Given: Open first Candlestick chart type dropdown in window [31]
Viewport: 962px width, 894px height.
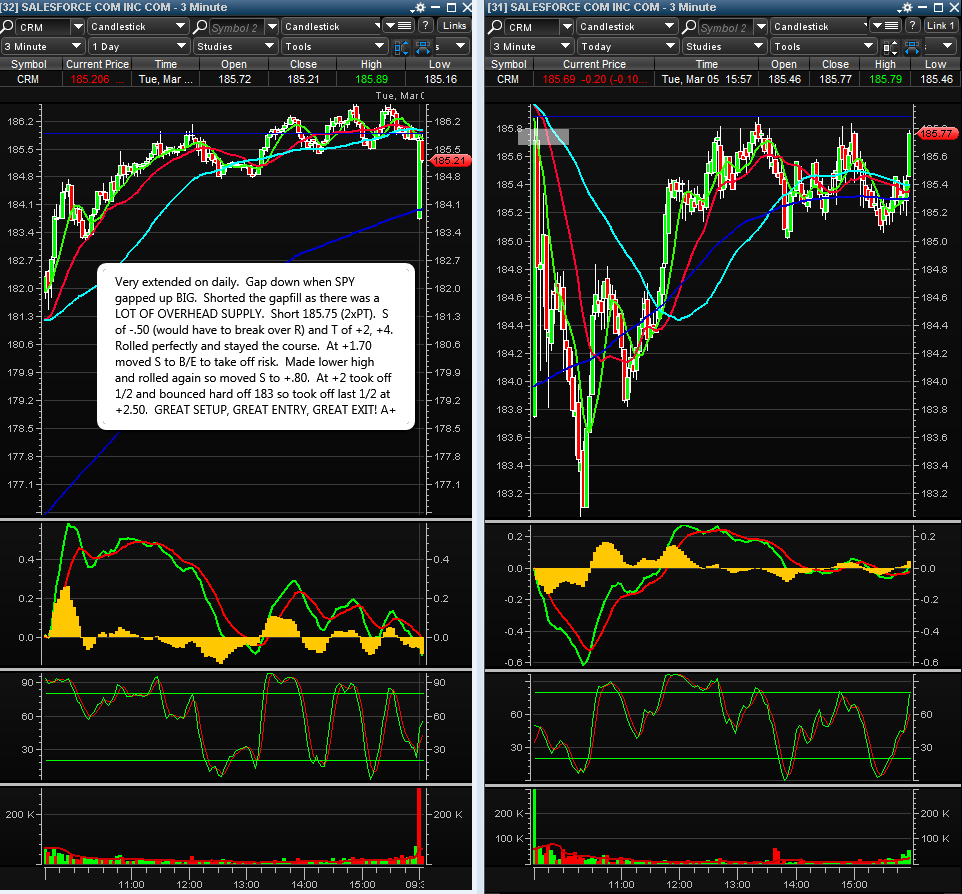Looking at the screenshot, I should 626,26.
